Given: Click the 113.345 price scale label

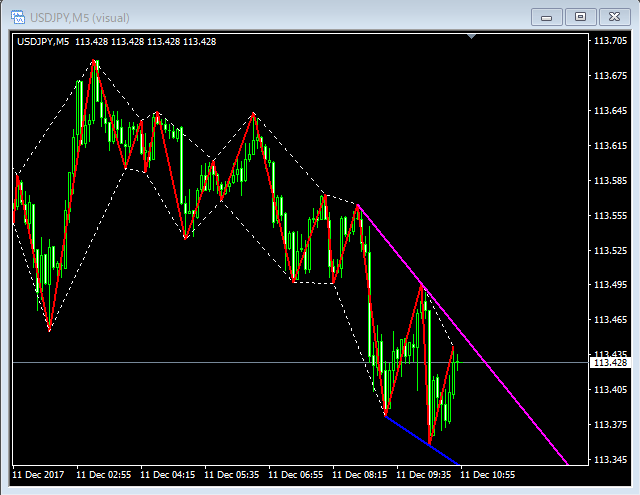Looking at the screenshot, I should pos(610,460).
